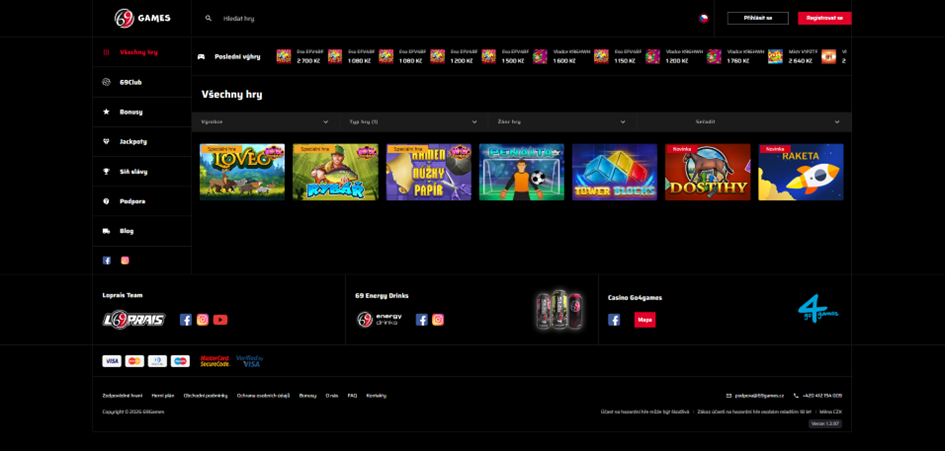Click the Hledat hry search field
The height and width of the screenshot is (451, 945).
[239, 19]
